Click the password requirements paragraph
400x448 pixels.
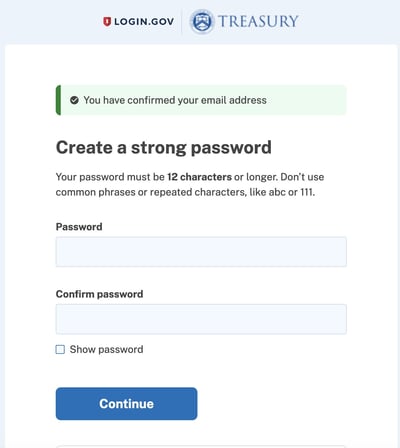(x=190, y=184)
